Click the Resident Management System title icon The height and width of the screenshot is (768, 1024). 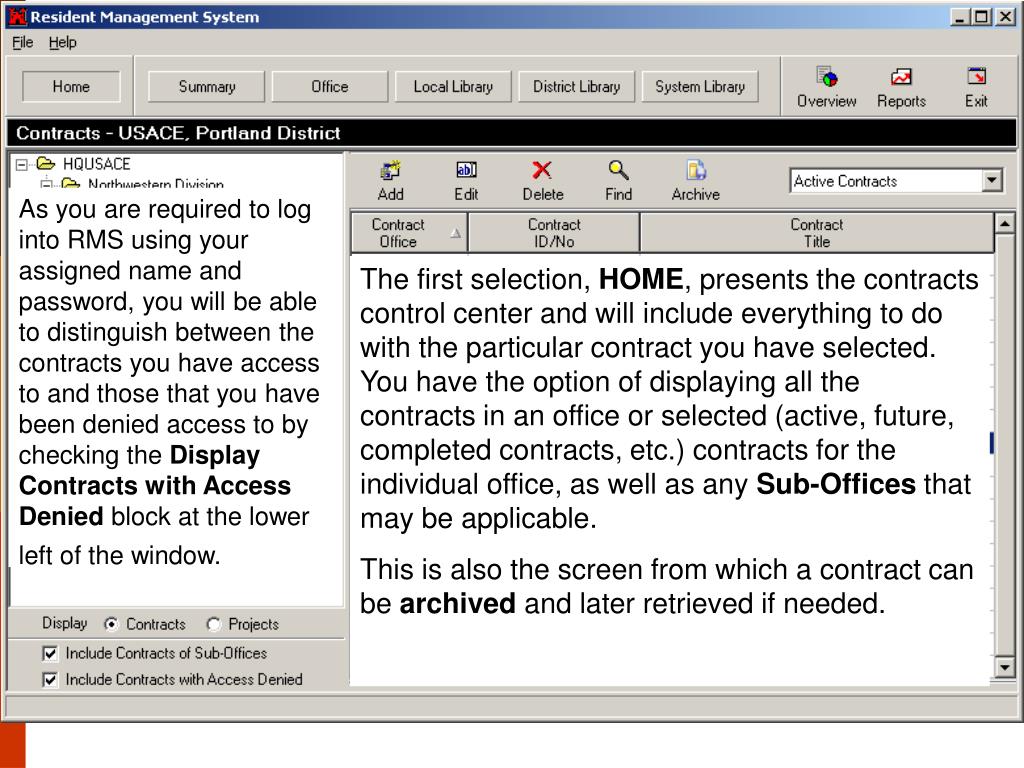pos(18,17)
